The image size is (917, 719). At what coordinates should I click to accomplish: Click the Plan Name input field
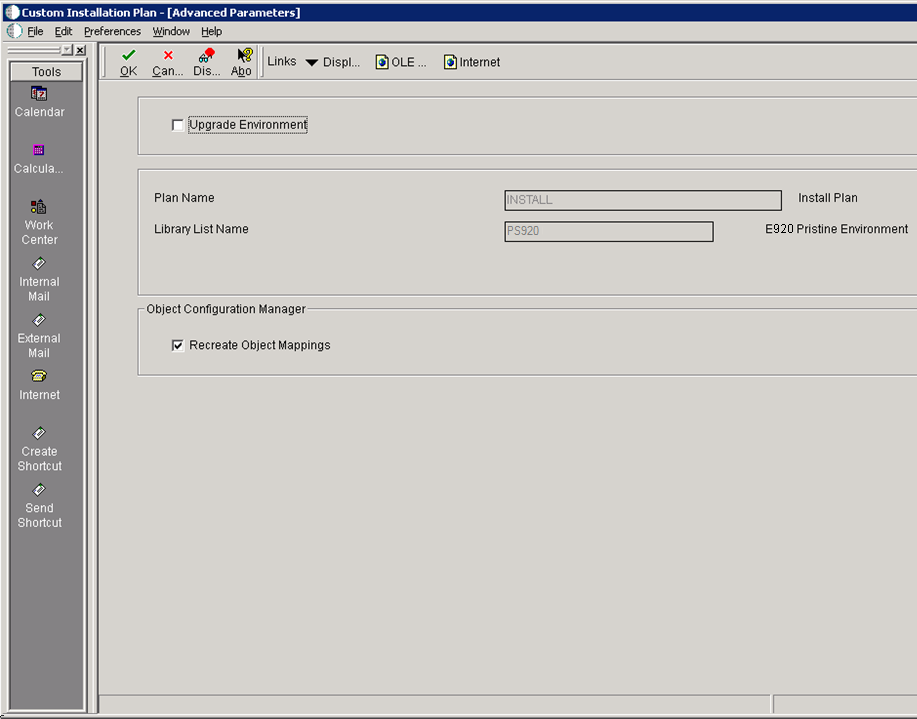(x=643, y=200)
